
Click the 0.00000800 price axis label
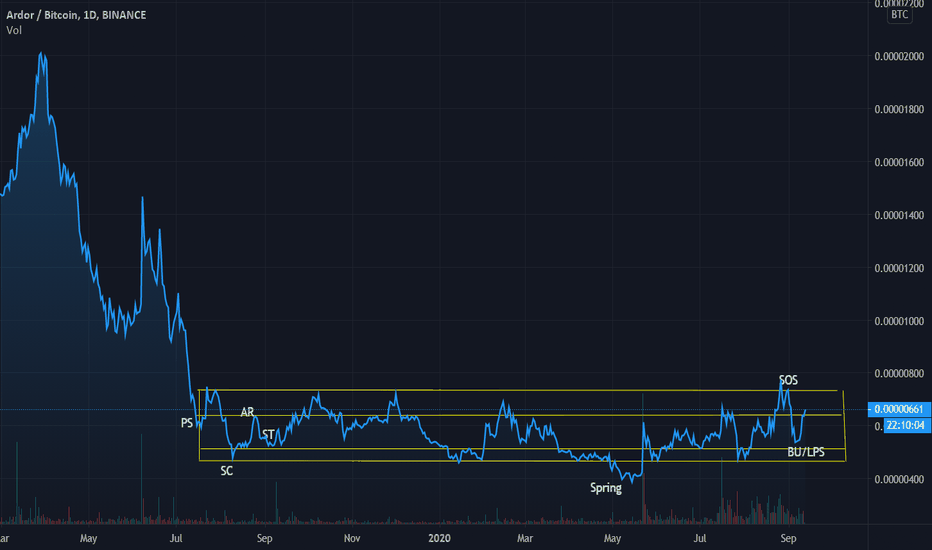pyautogui.click(x=899, y=373)
